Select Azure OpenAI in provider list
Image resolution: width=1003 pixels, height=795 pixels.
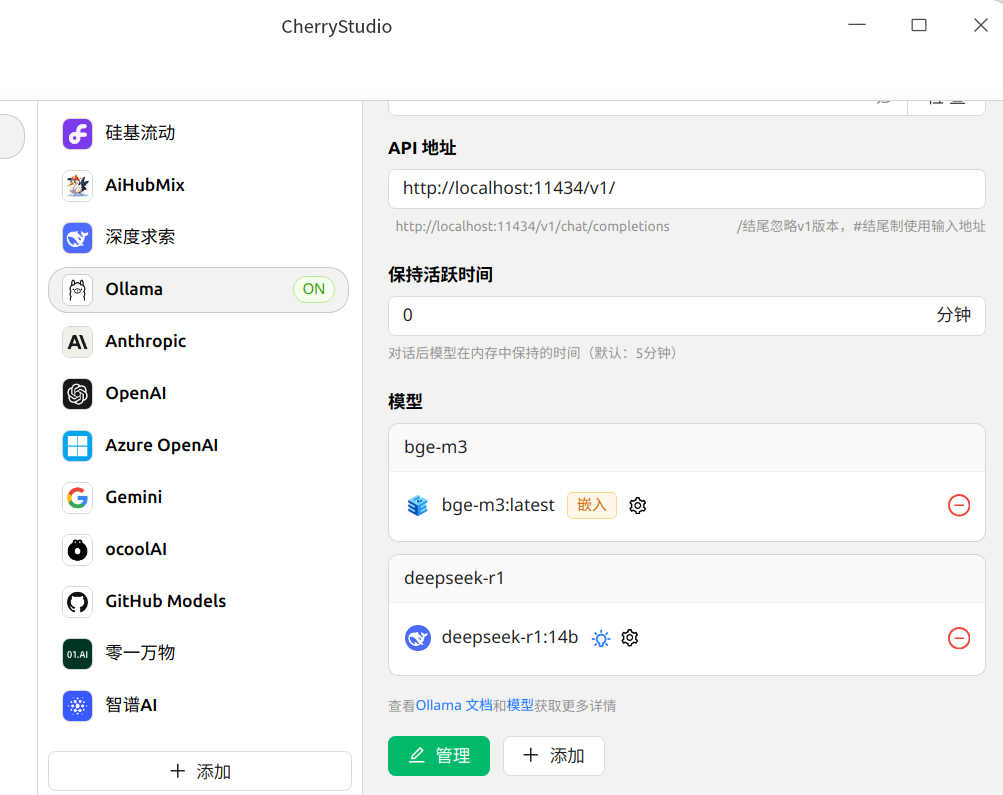[x=198, y=446]
